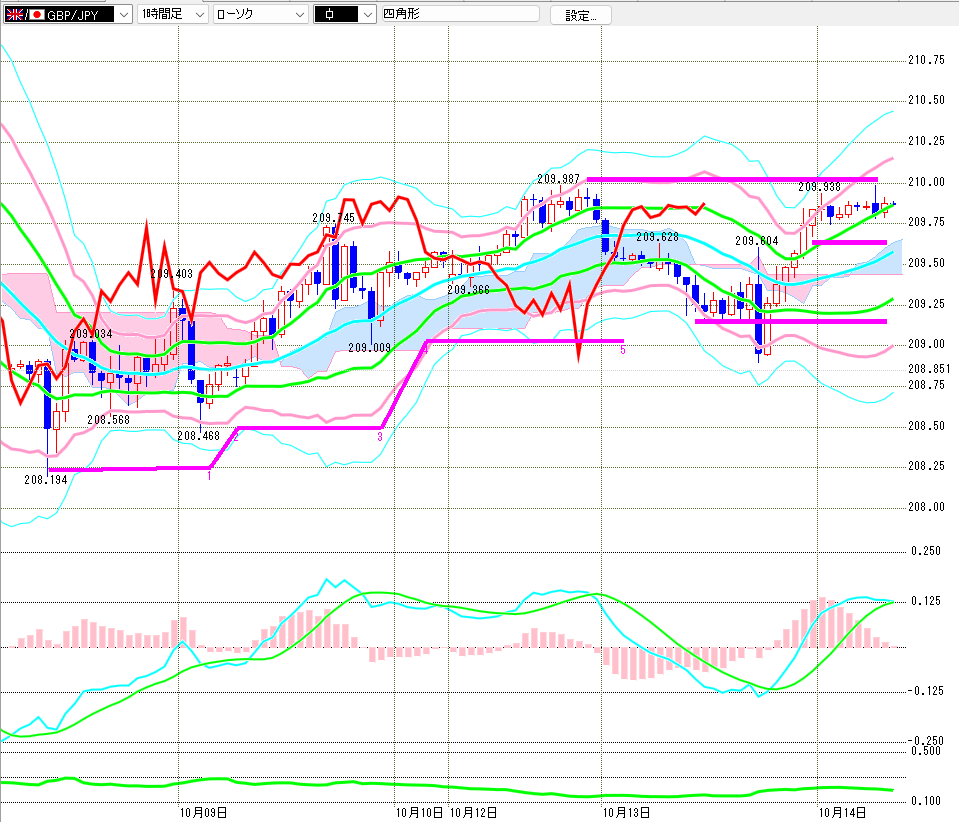Click the 10月14日 date label
959x822 pixels.
click(x=842, y=813)
